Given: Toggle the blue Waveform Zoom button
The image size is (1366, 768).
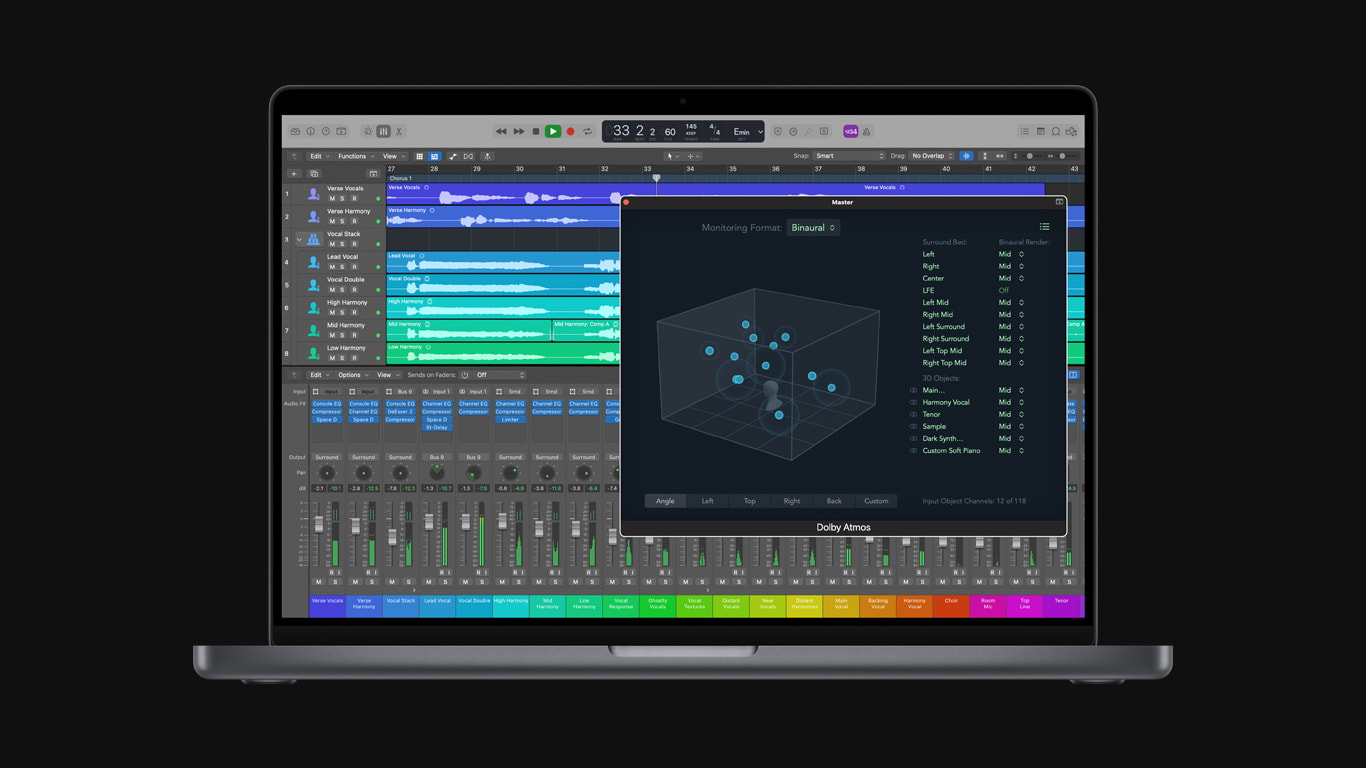Looking at the screenshot, I should click(966, 156).
